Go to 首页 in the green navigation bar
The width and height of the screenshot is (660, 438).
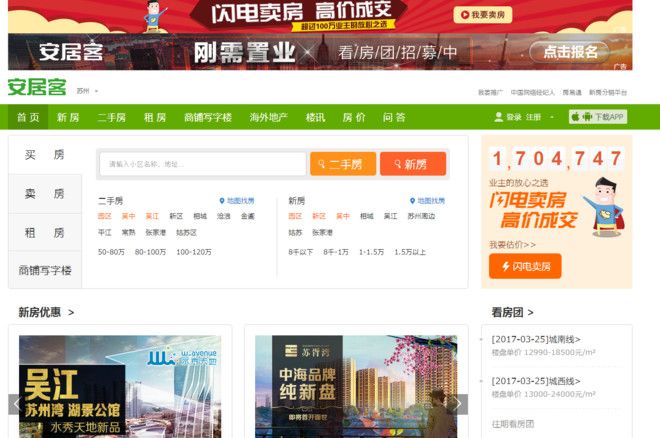coord(28,117)
